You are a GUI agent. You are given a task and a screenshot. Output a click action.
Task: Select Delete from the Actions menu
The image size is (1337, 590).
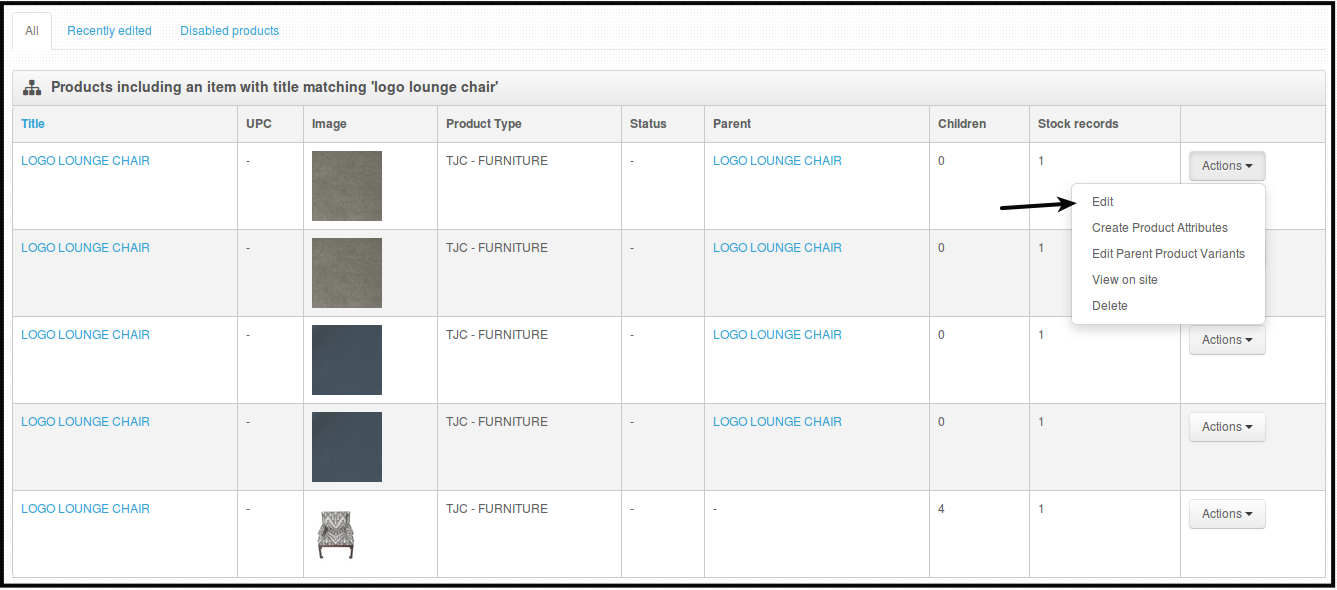pyautogui.click(x=1110, y=306)
